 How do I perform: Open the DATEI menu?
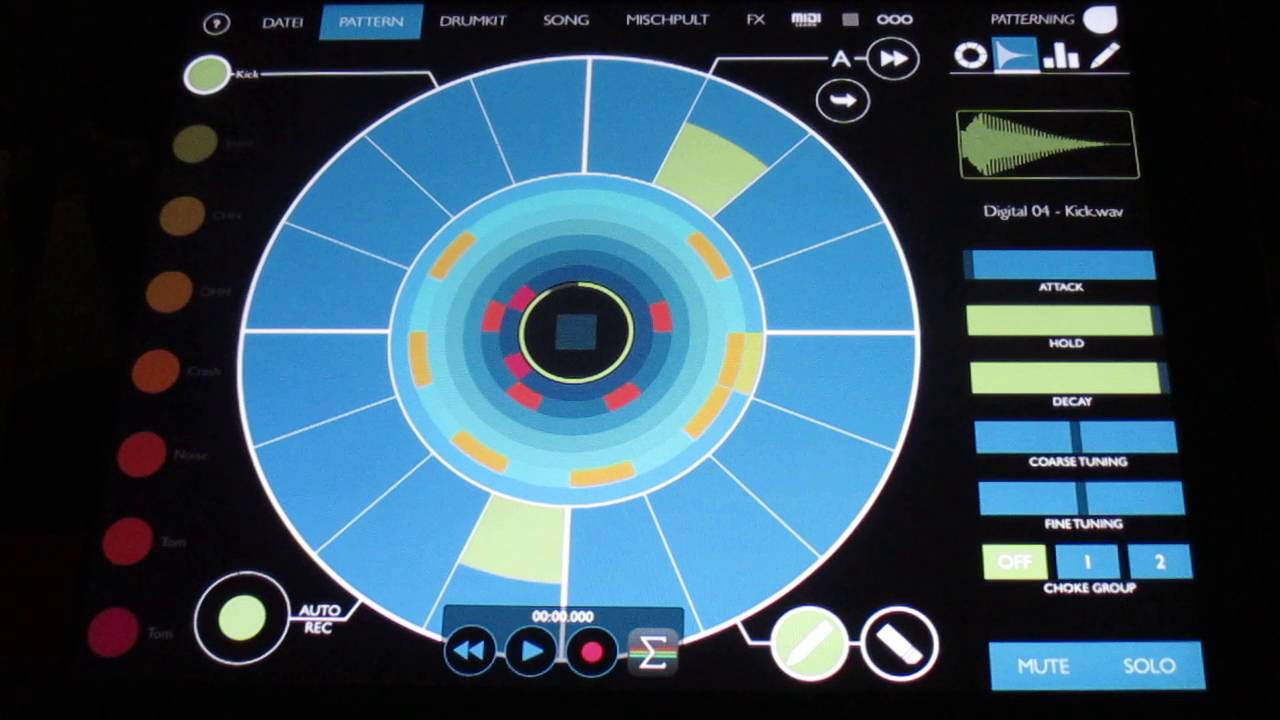[x=283, y=22]
